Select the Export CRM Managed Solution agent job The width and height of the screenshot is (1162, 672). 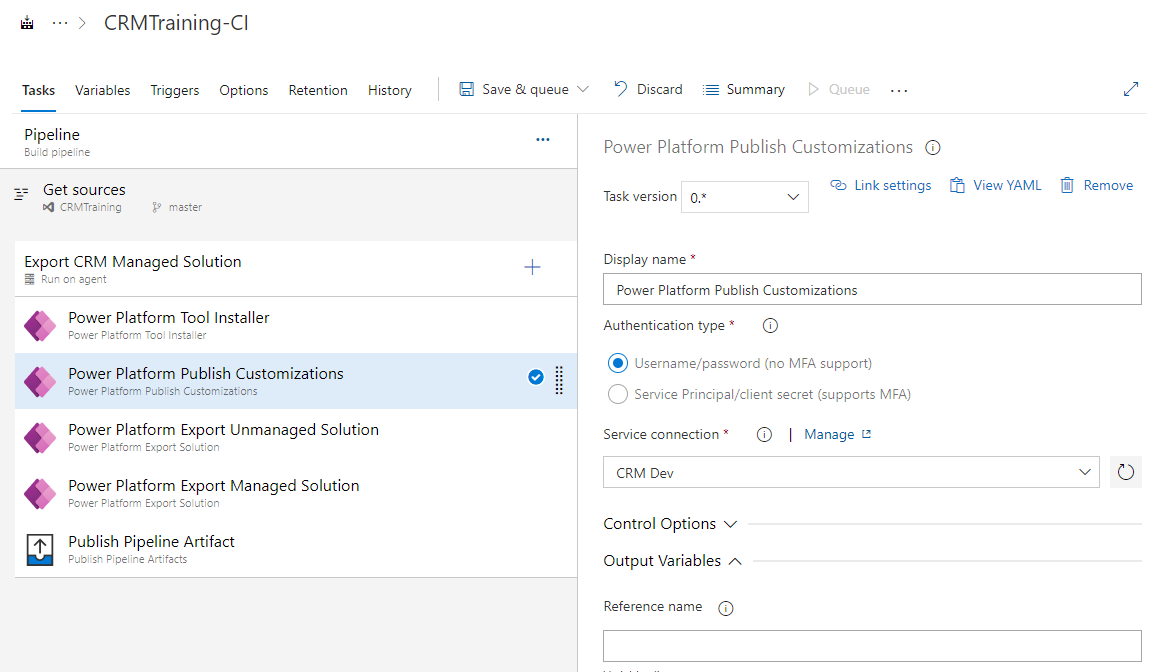(296, 269)
